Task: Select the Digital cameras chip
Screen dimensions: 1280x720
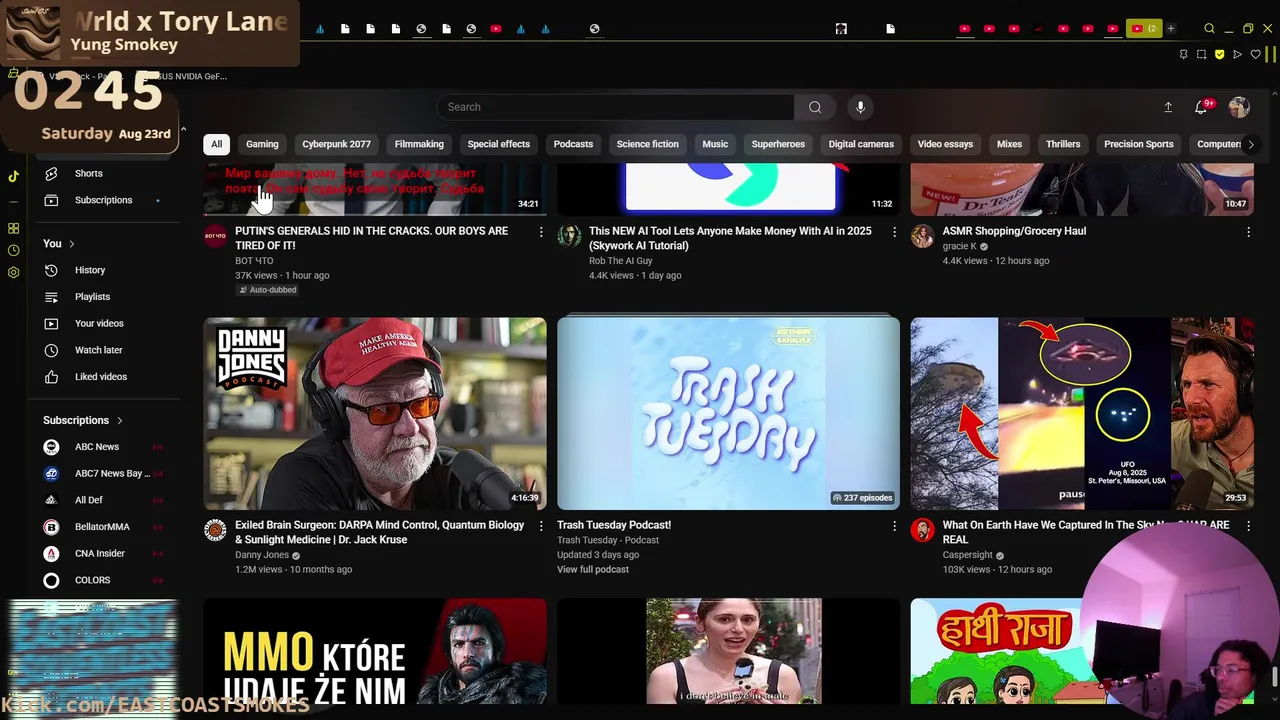Action: pyautogui.click(x=861, y=144)
